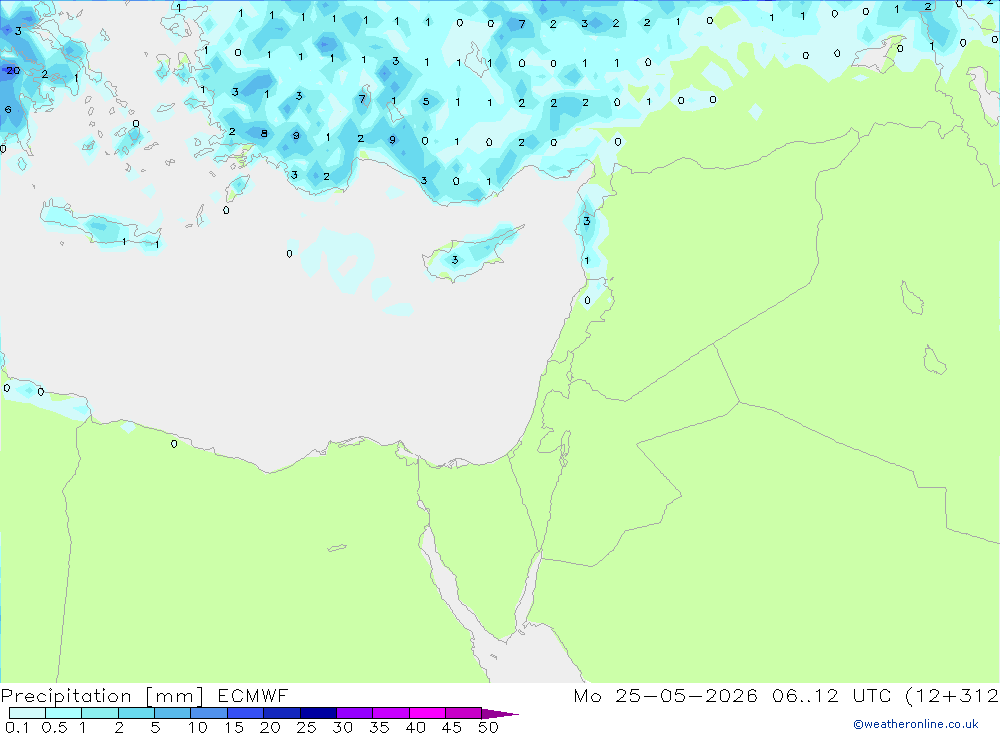Select the 2–5 mm legend color swatch

136,713
